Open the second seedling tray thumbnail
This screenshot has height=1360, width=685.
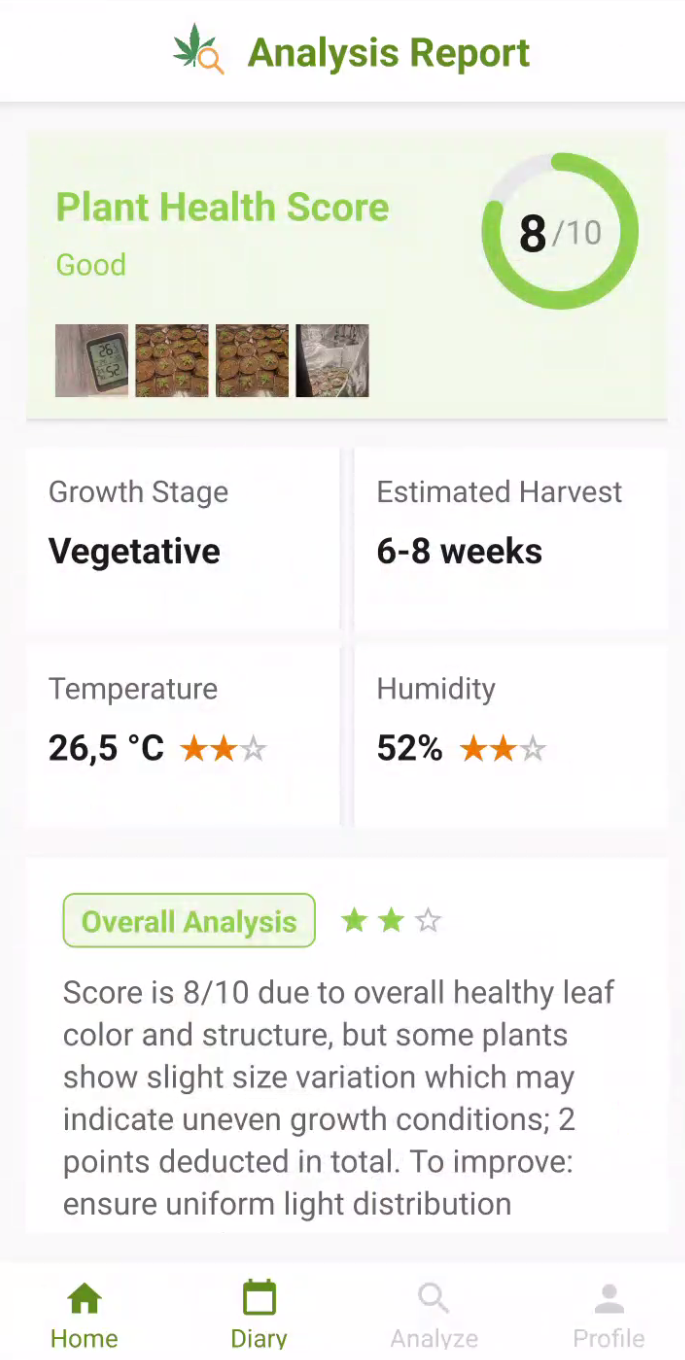pyautogui.click(x=172, y=361)
